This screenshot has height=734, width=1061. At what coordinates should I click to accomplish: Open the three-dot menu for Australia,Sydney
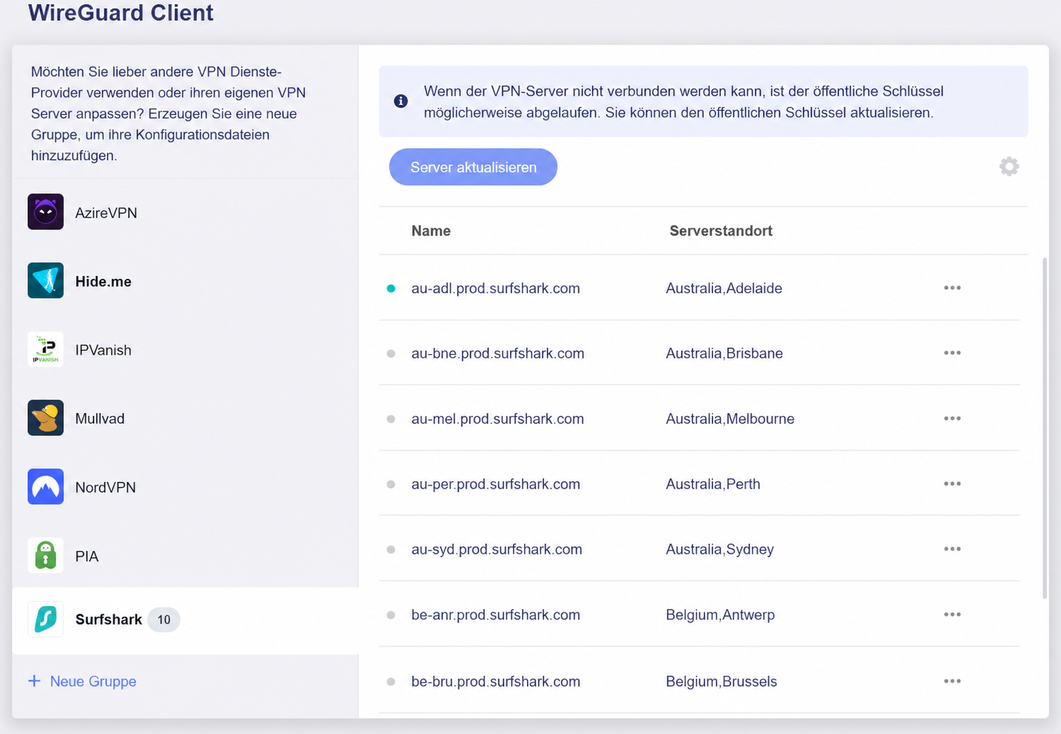pos(952,549)
